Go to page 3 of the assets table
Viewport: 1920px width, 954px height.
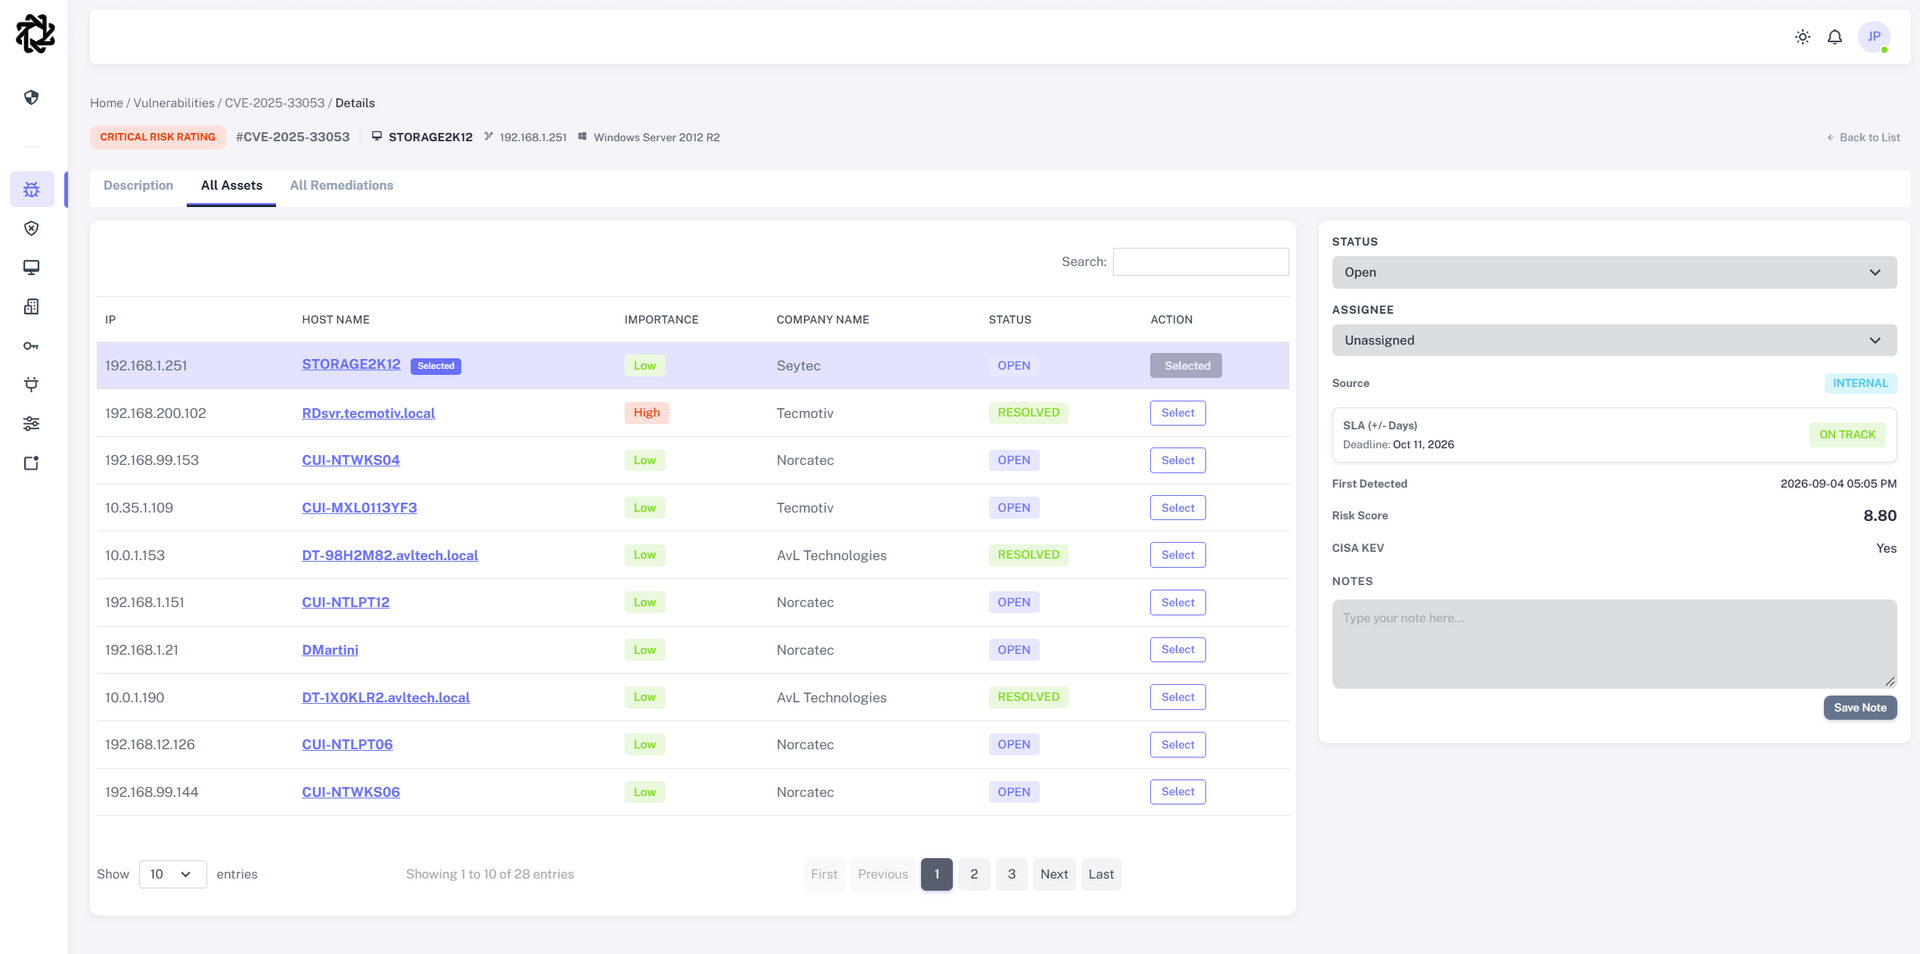tap(1012, 874)
